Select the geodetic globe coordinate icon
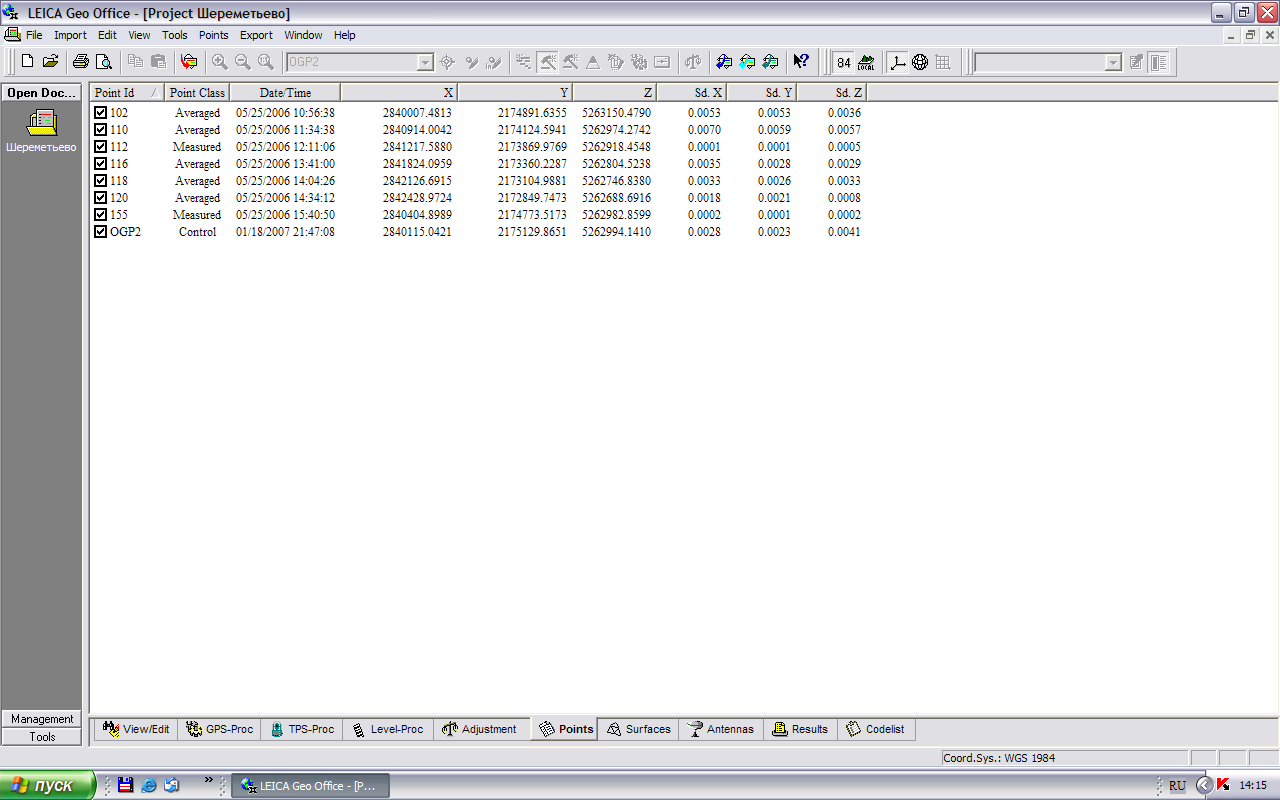 (x=920, y=62)
